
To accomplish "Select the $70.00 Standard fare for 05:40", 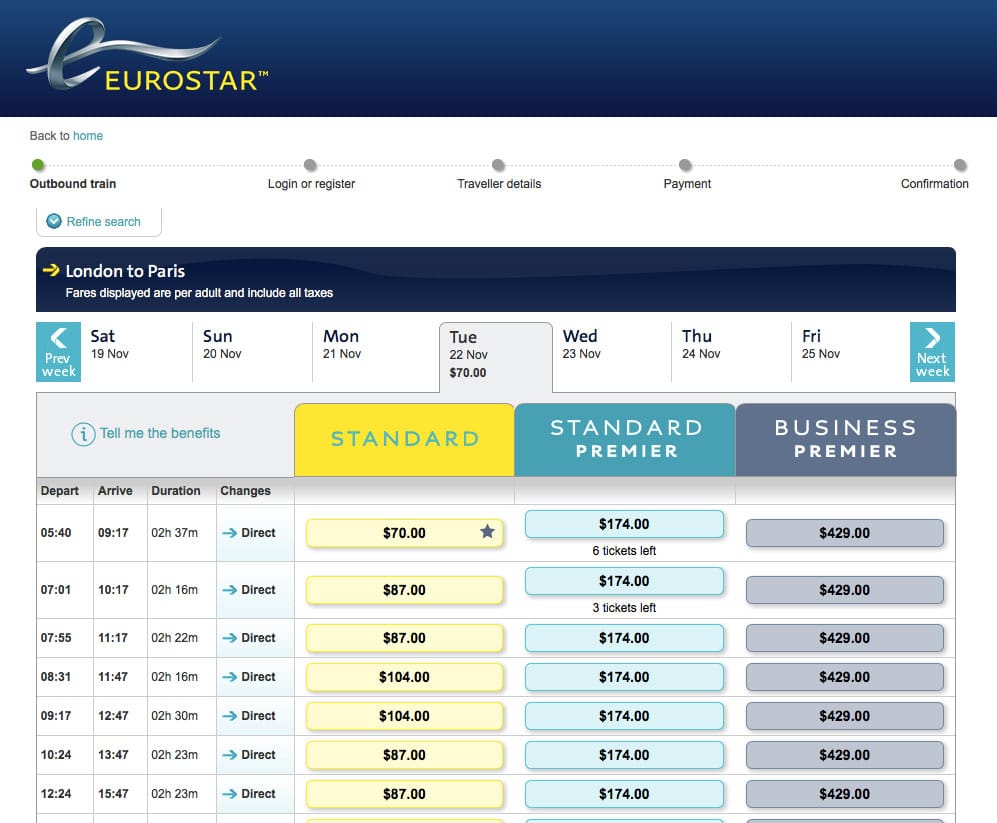I will point(404,532).
